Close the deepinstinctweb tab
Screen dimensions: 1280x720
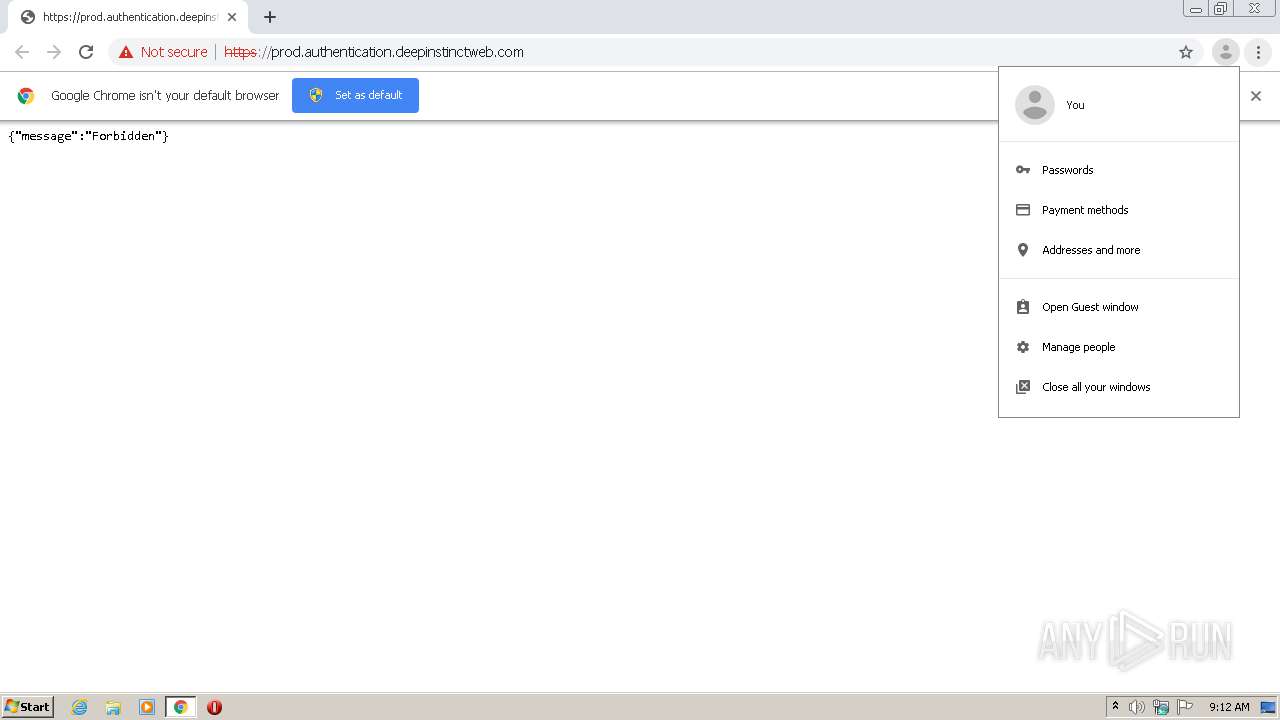click(x=232, y=17)
